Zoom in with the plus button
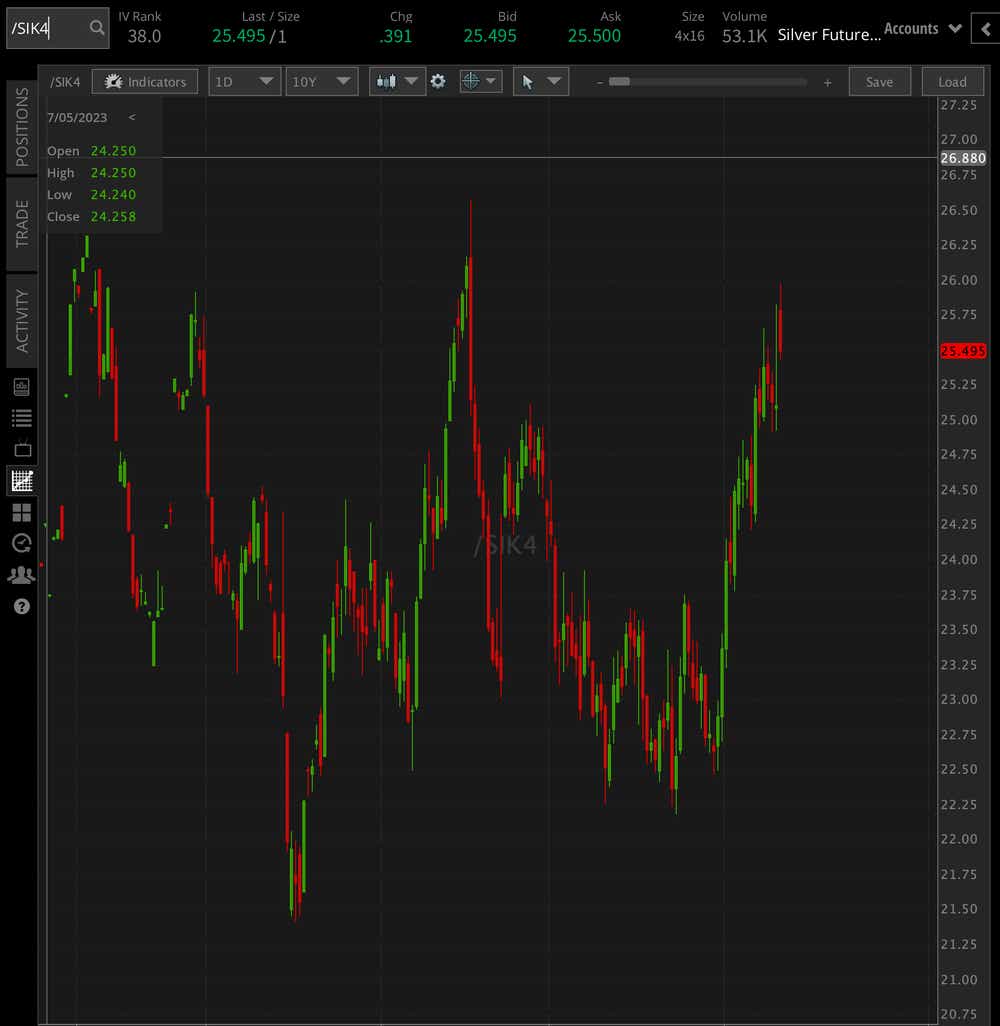 tap(827, 82)
